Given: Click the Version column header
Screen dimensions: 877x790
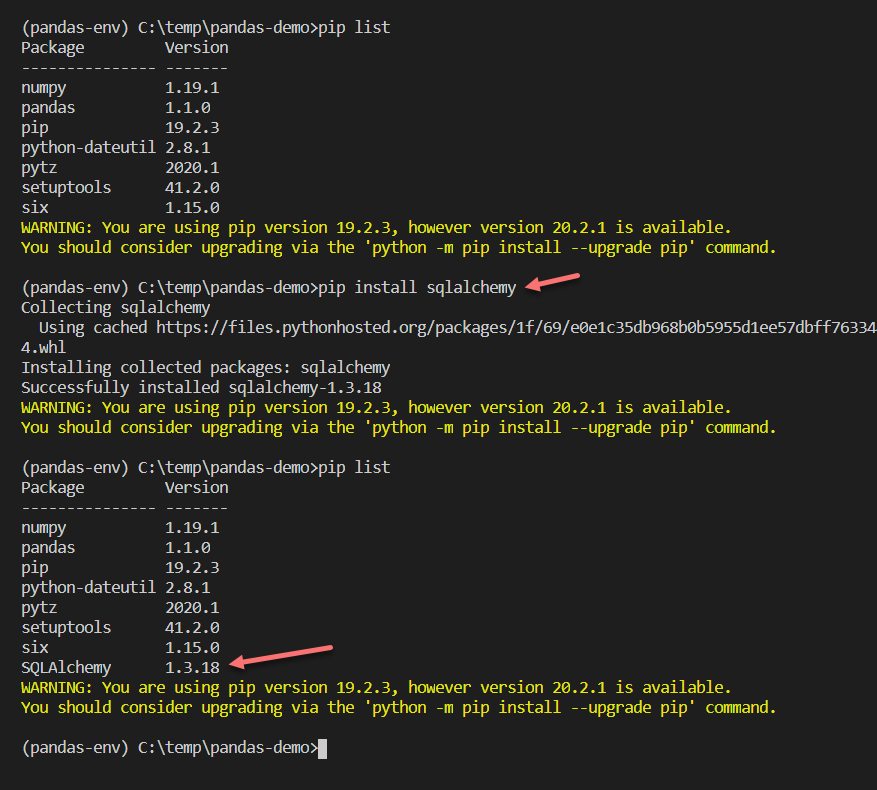Looking at the screenshot, I should (x=196, y=47).
